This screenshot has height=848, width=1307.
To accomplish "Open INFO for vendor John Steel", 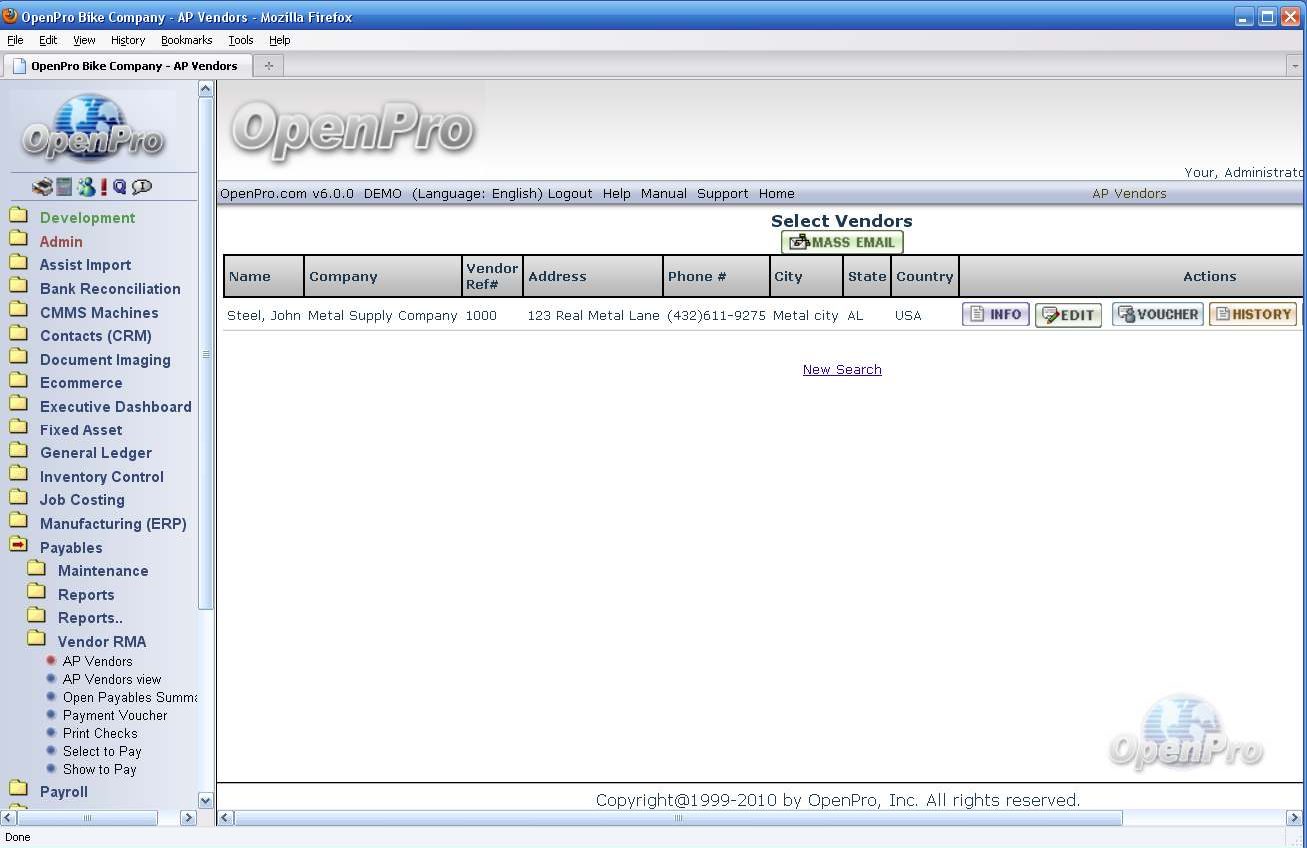I will (995, 314).
